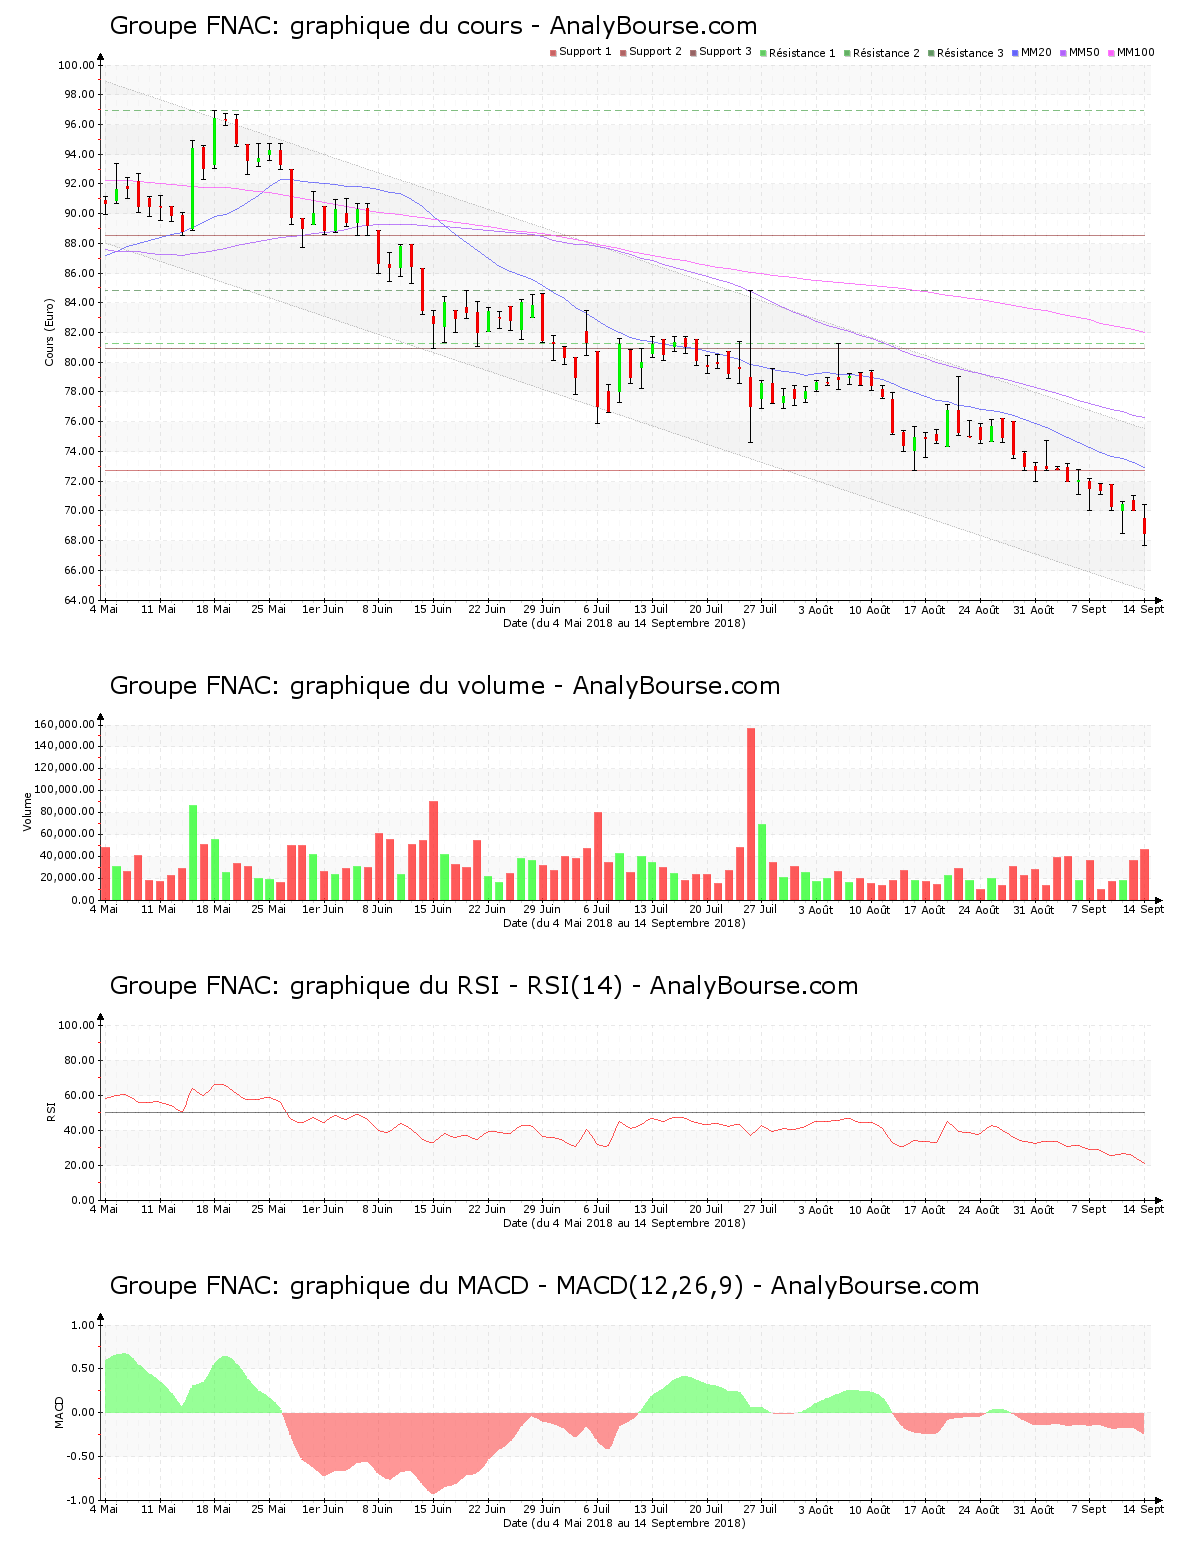Click the MM20 blue legend swatch
1200x1550 pixels.
tap(1016, 52)
